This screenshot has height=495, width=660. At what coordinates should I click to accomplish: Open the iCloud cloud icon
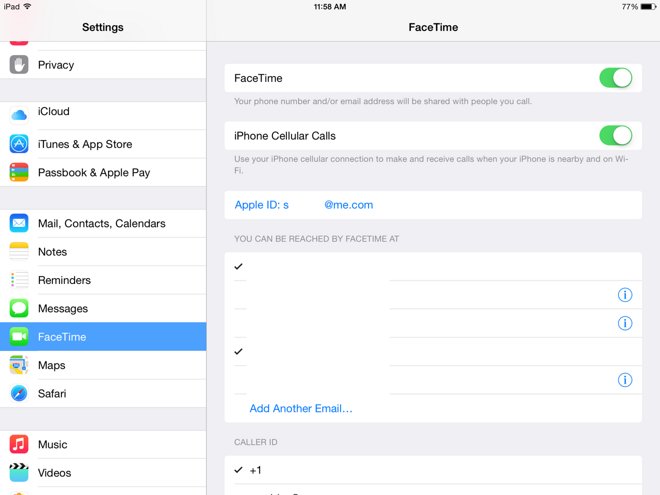19,114
